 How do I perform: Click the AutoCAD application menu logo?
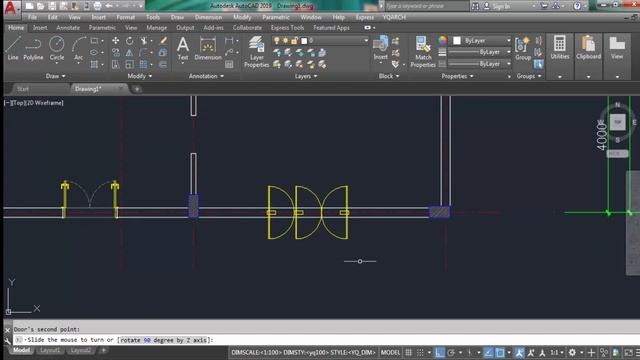10,8
